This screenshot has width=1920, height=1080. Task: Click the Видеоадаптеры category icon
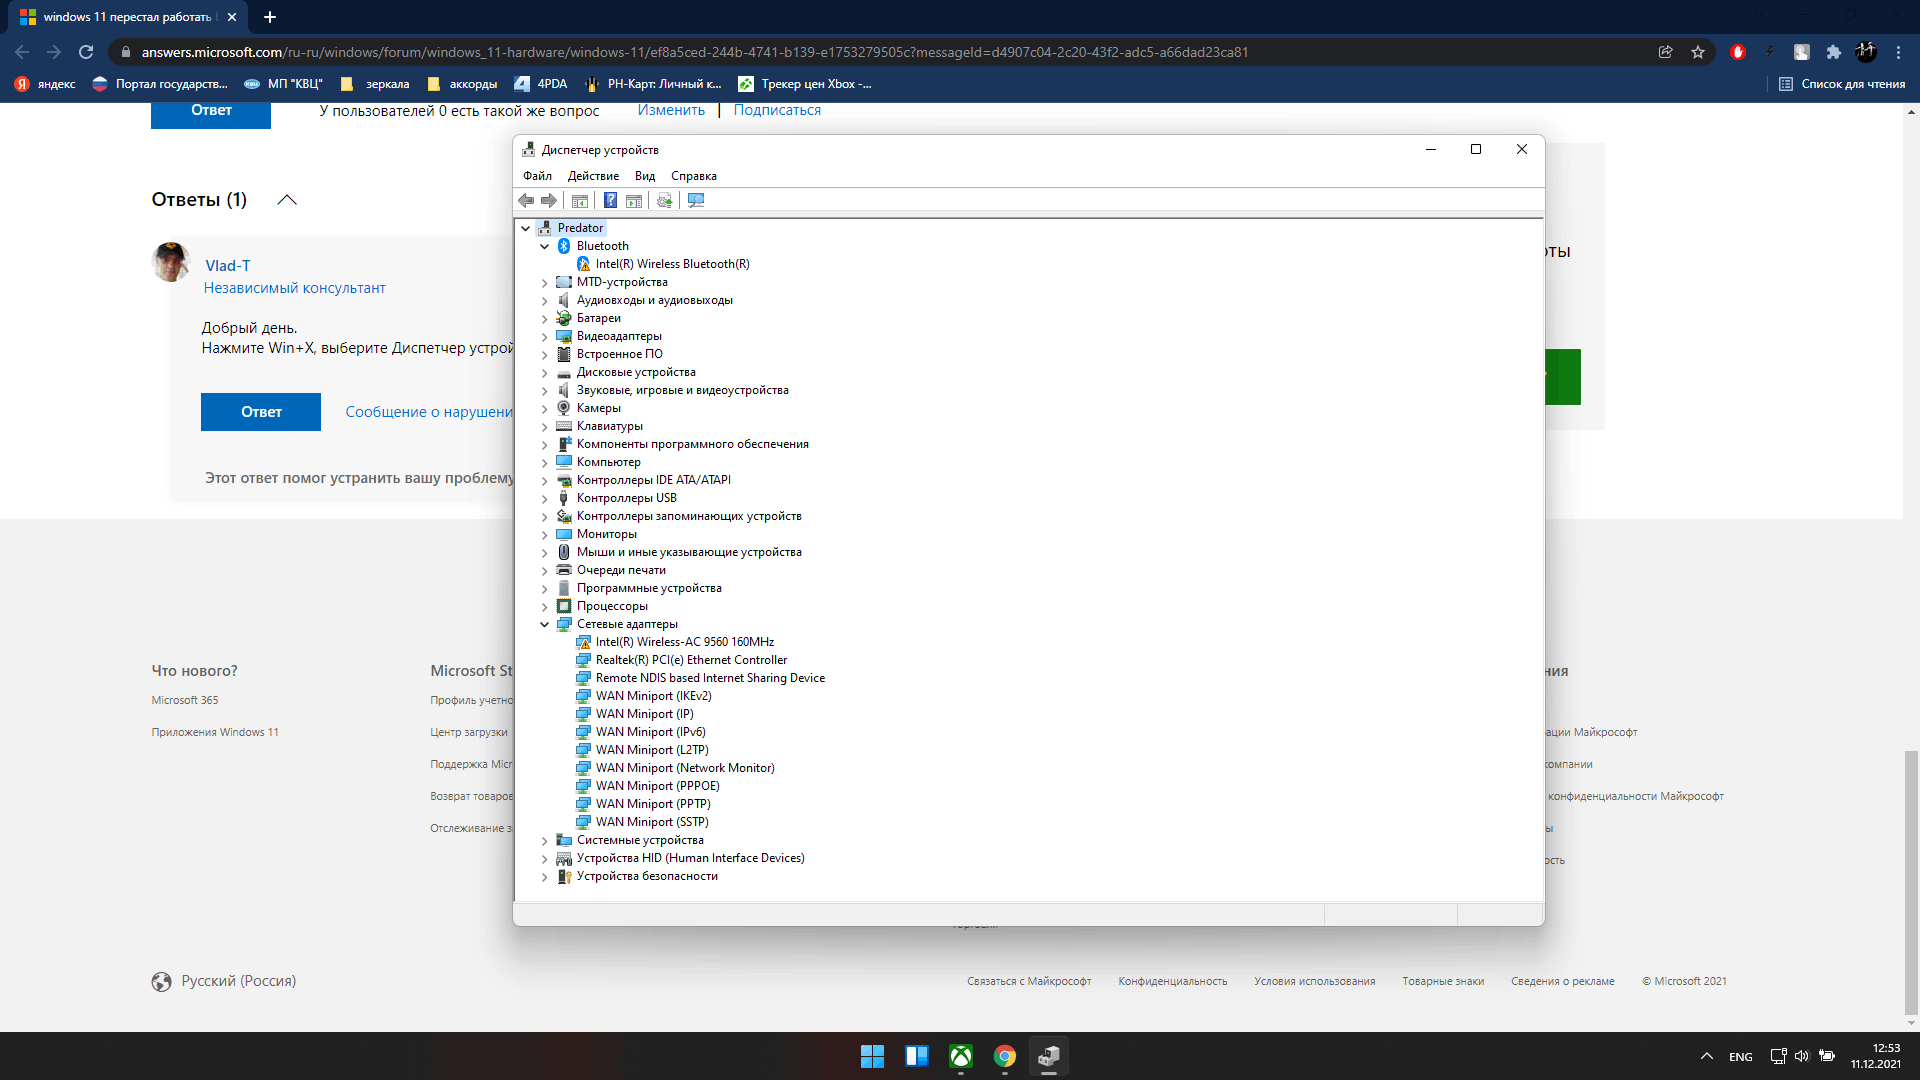click(x=564, y=336)
